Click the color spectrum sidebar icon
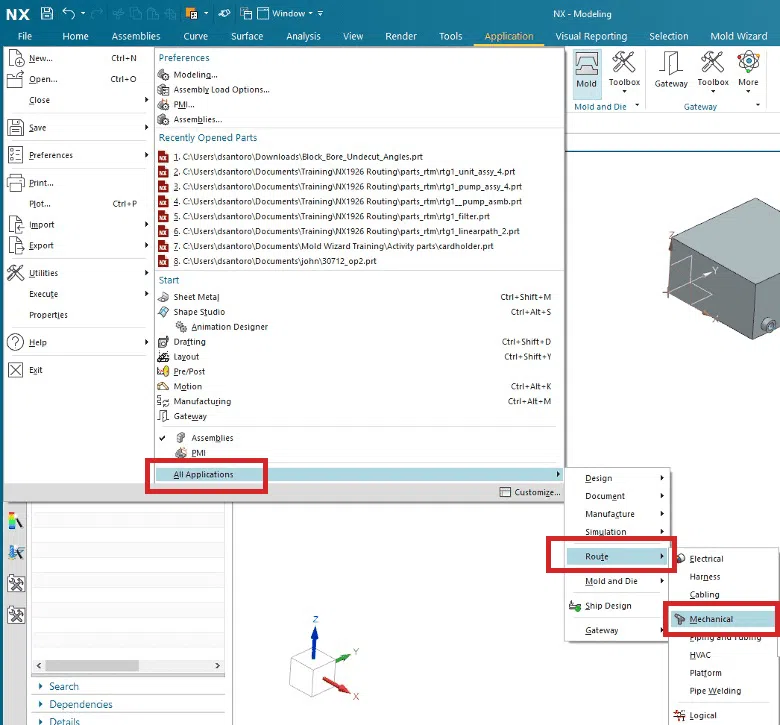 point(16,521)
